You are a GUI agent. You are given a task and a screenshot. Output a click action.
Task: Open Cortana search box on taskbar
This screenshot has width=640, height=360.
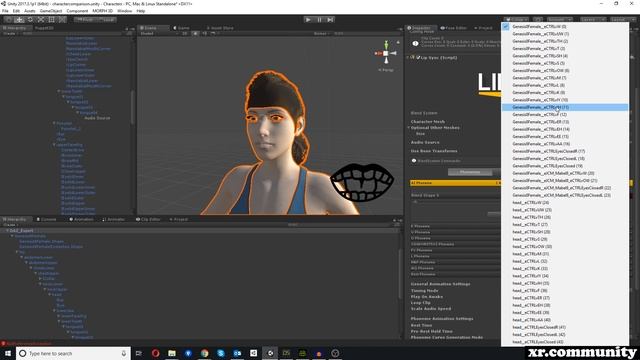click(73, 353)
